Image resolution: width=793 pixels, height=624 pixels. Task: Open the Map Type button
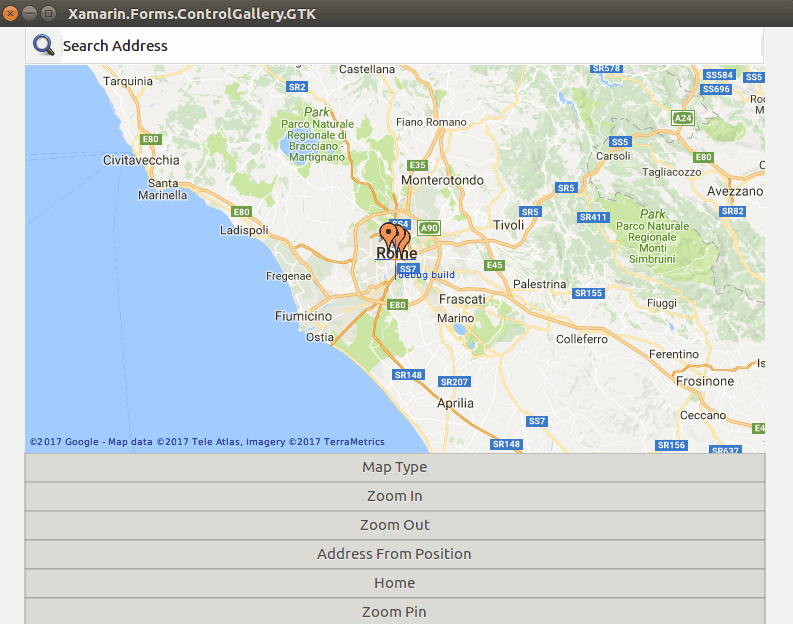coord(394,467)
